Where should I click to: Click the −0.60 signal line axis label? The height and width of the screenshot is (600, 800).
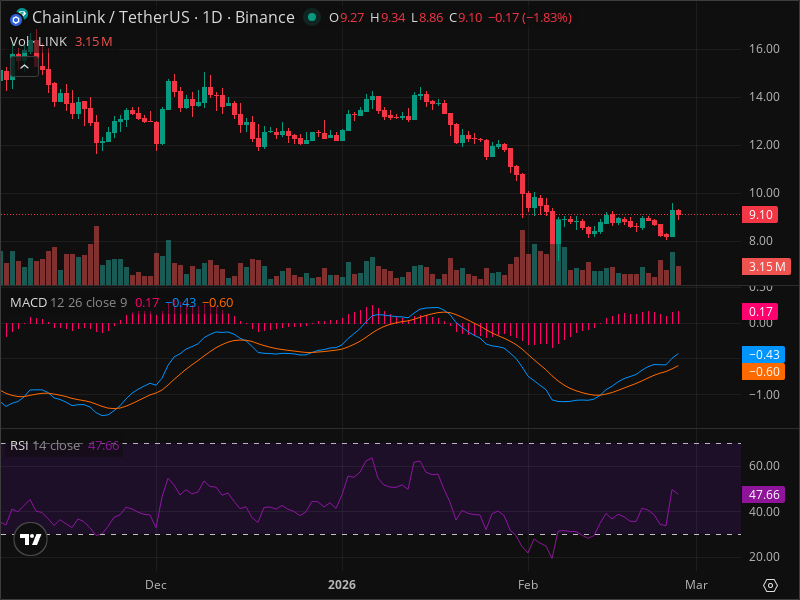pos(763,371)
